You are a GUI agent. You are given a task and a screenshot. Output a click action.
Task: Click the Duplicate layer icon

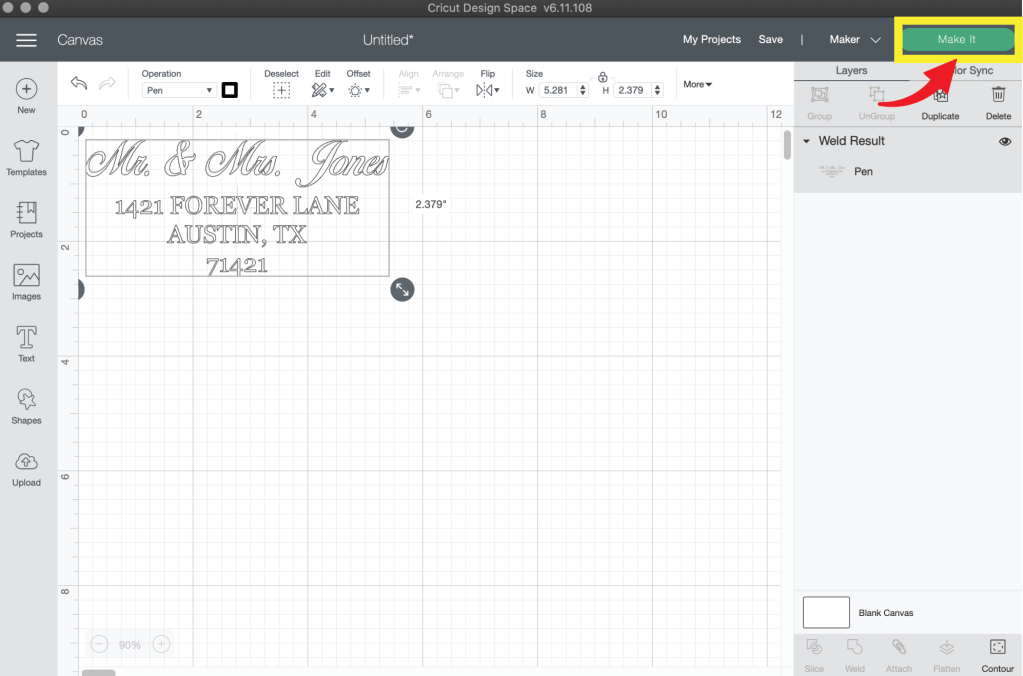click(x=940, y=96)
